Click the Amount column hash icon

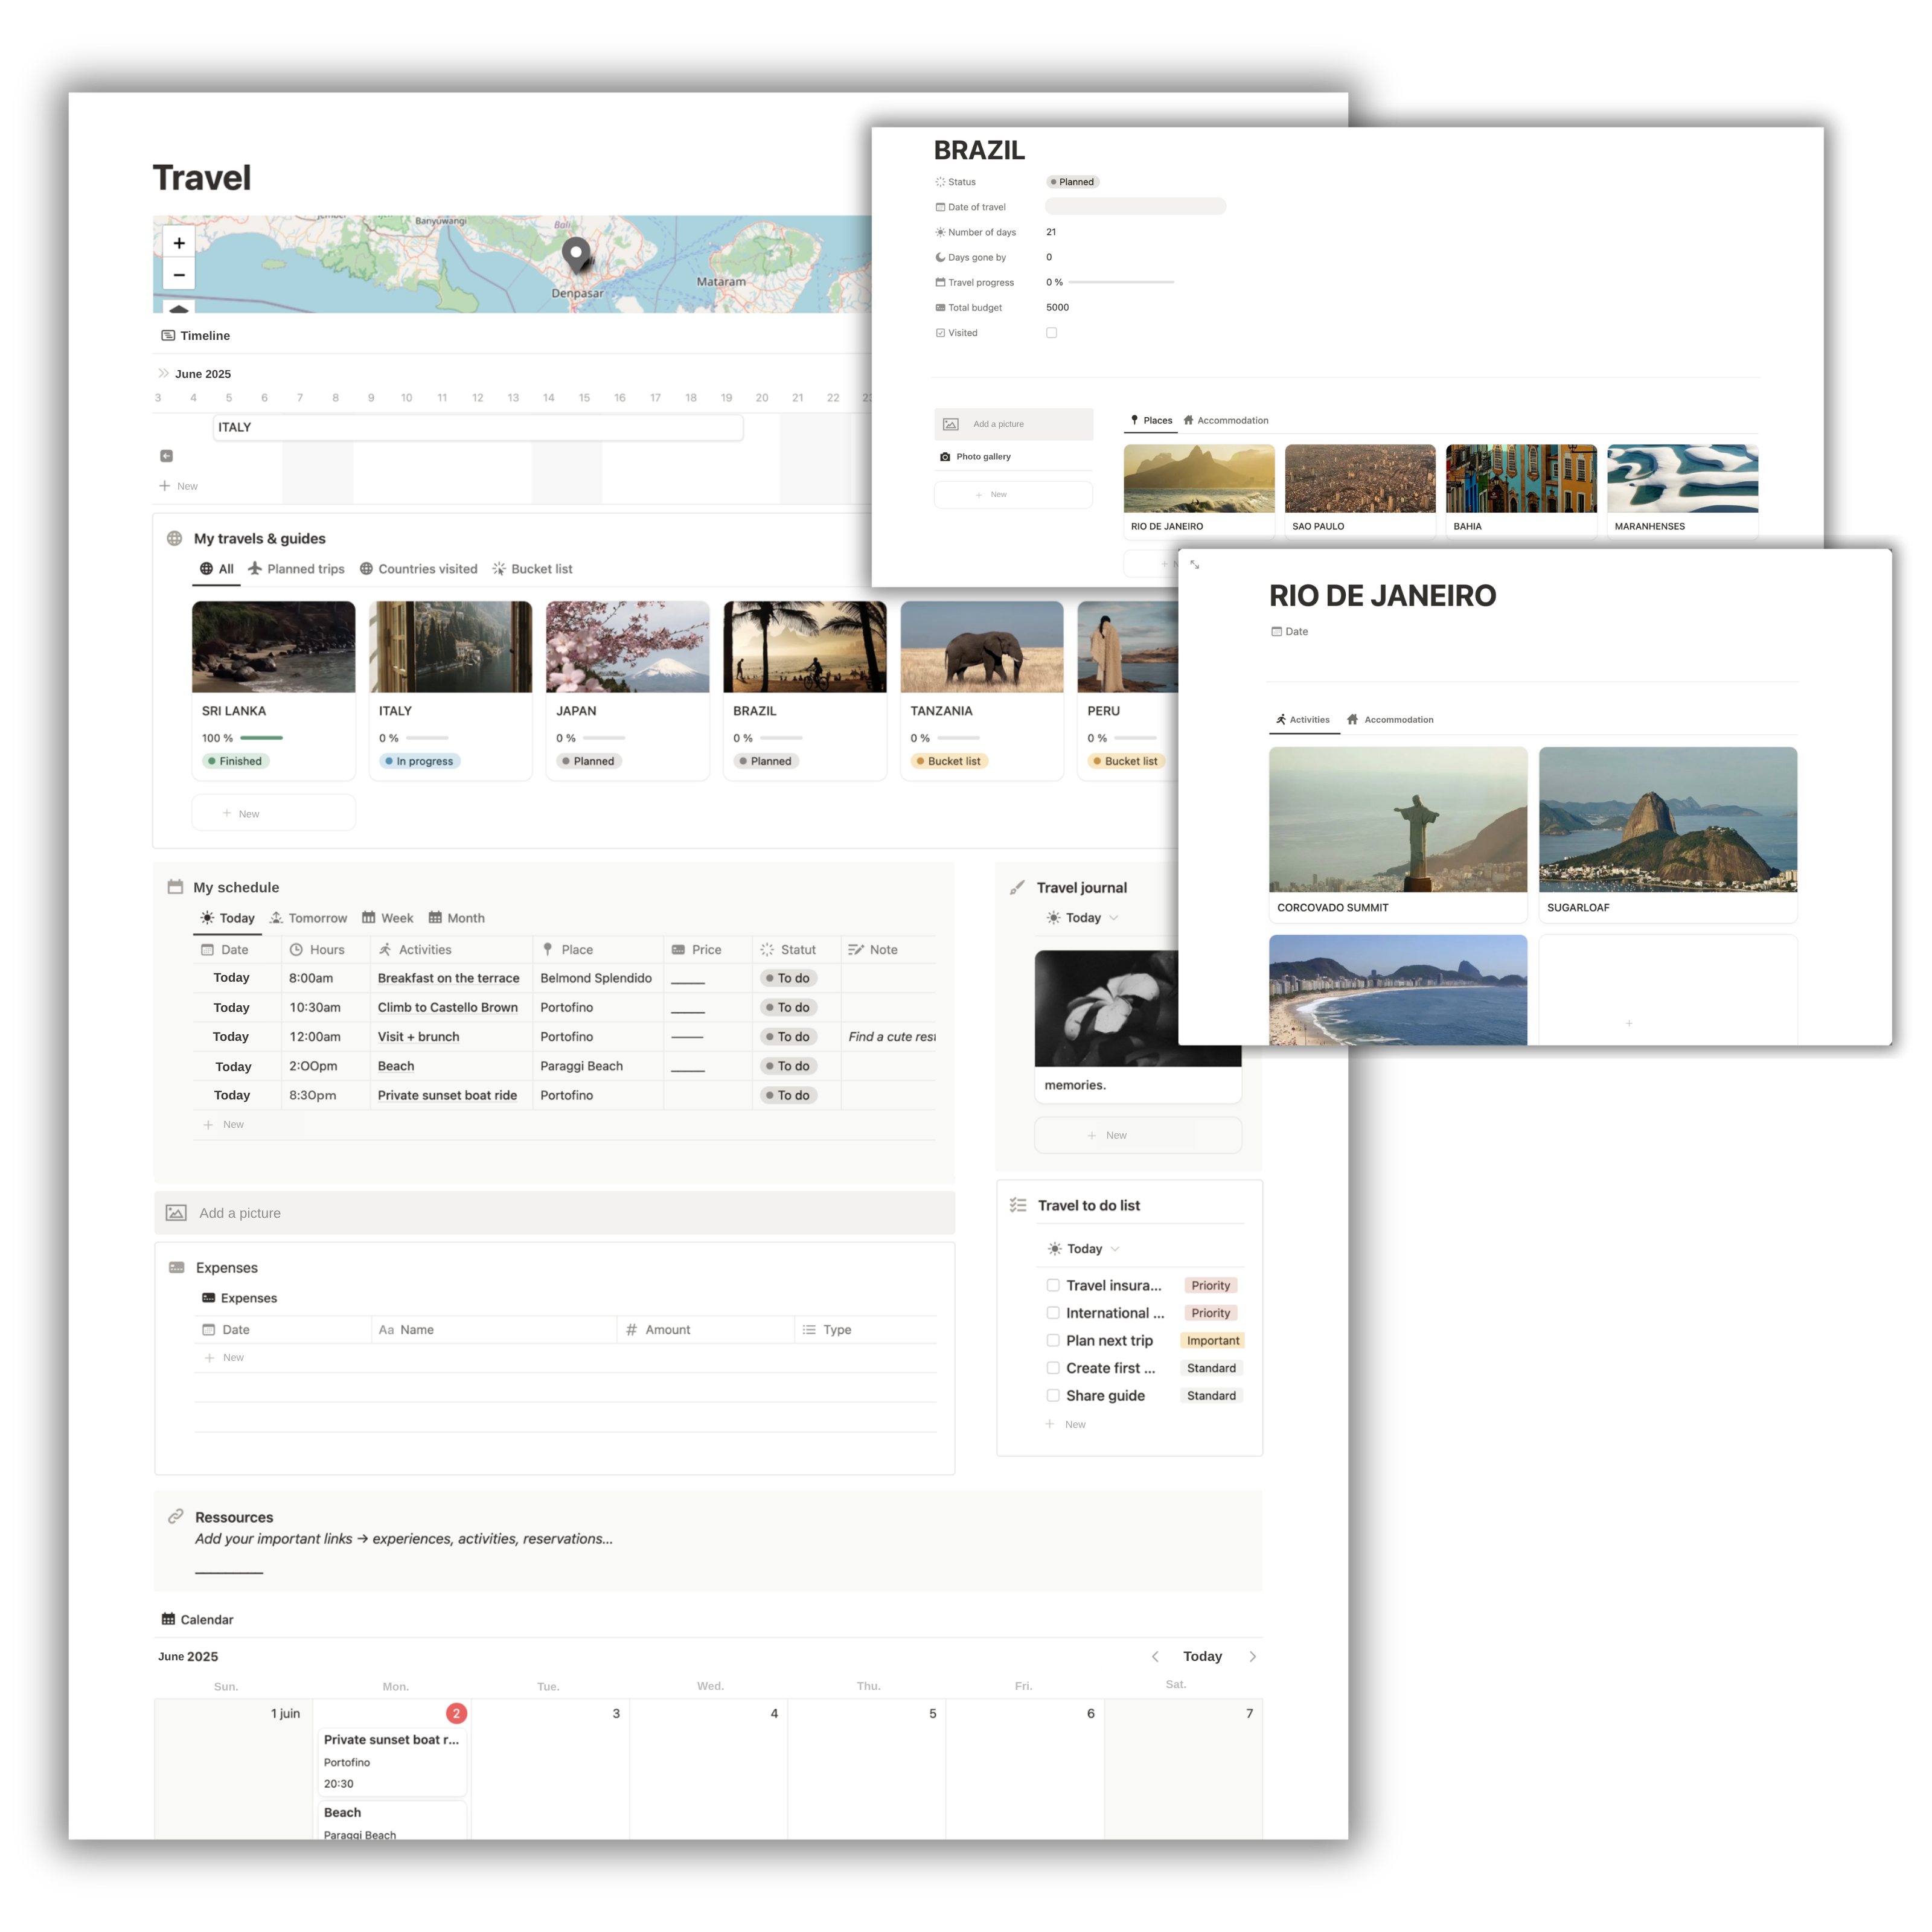coord(631,1330)
